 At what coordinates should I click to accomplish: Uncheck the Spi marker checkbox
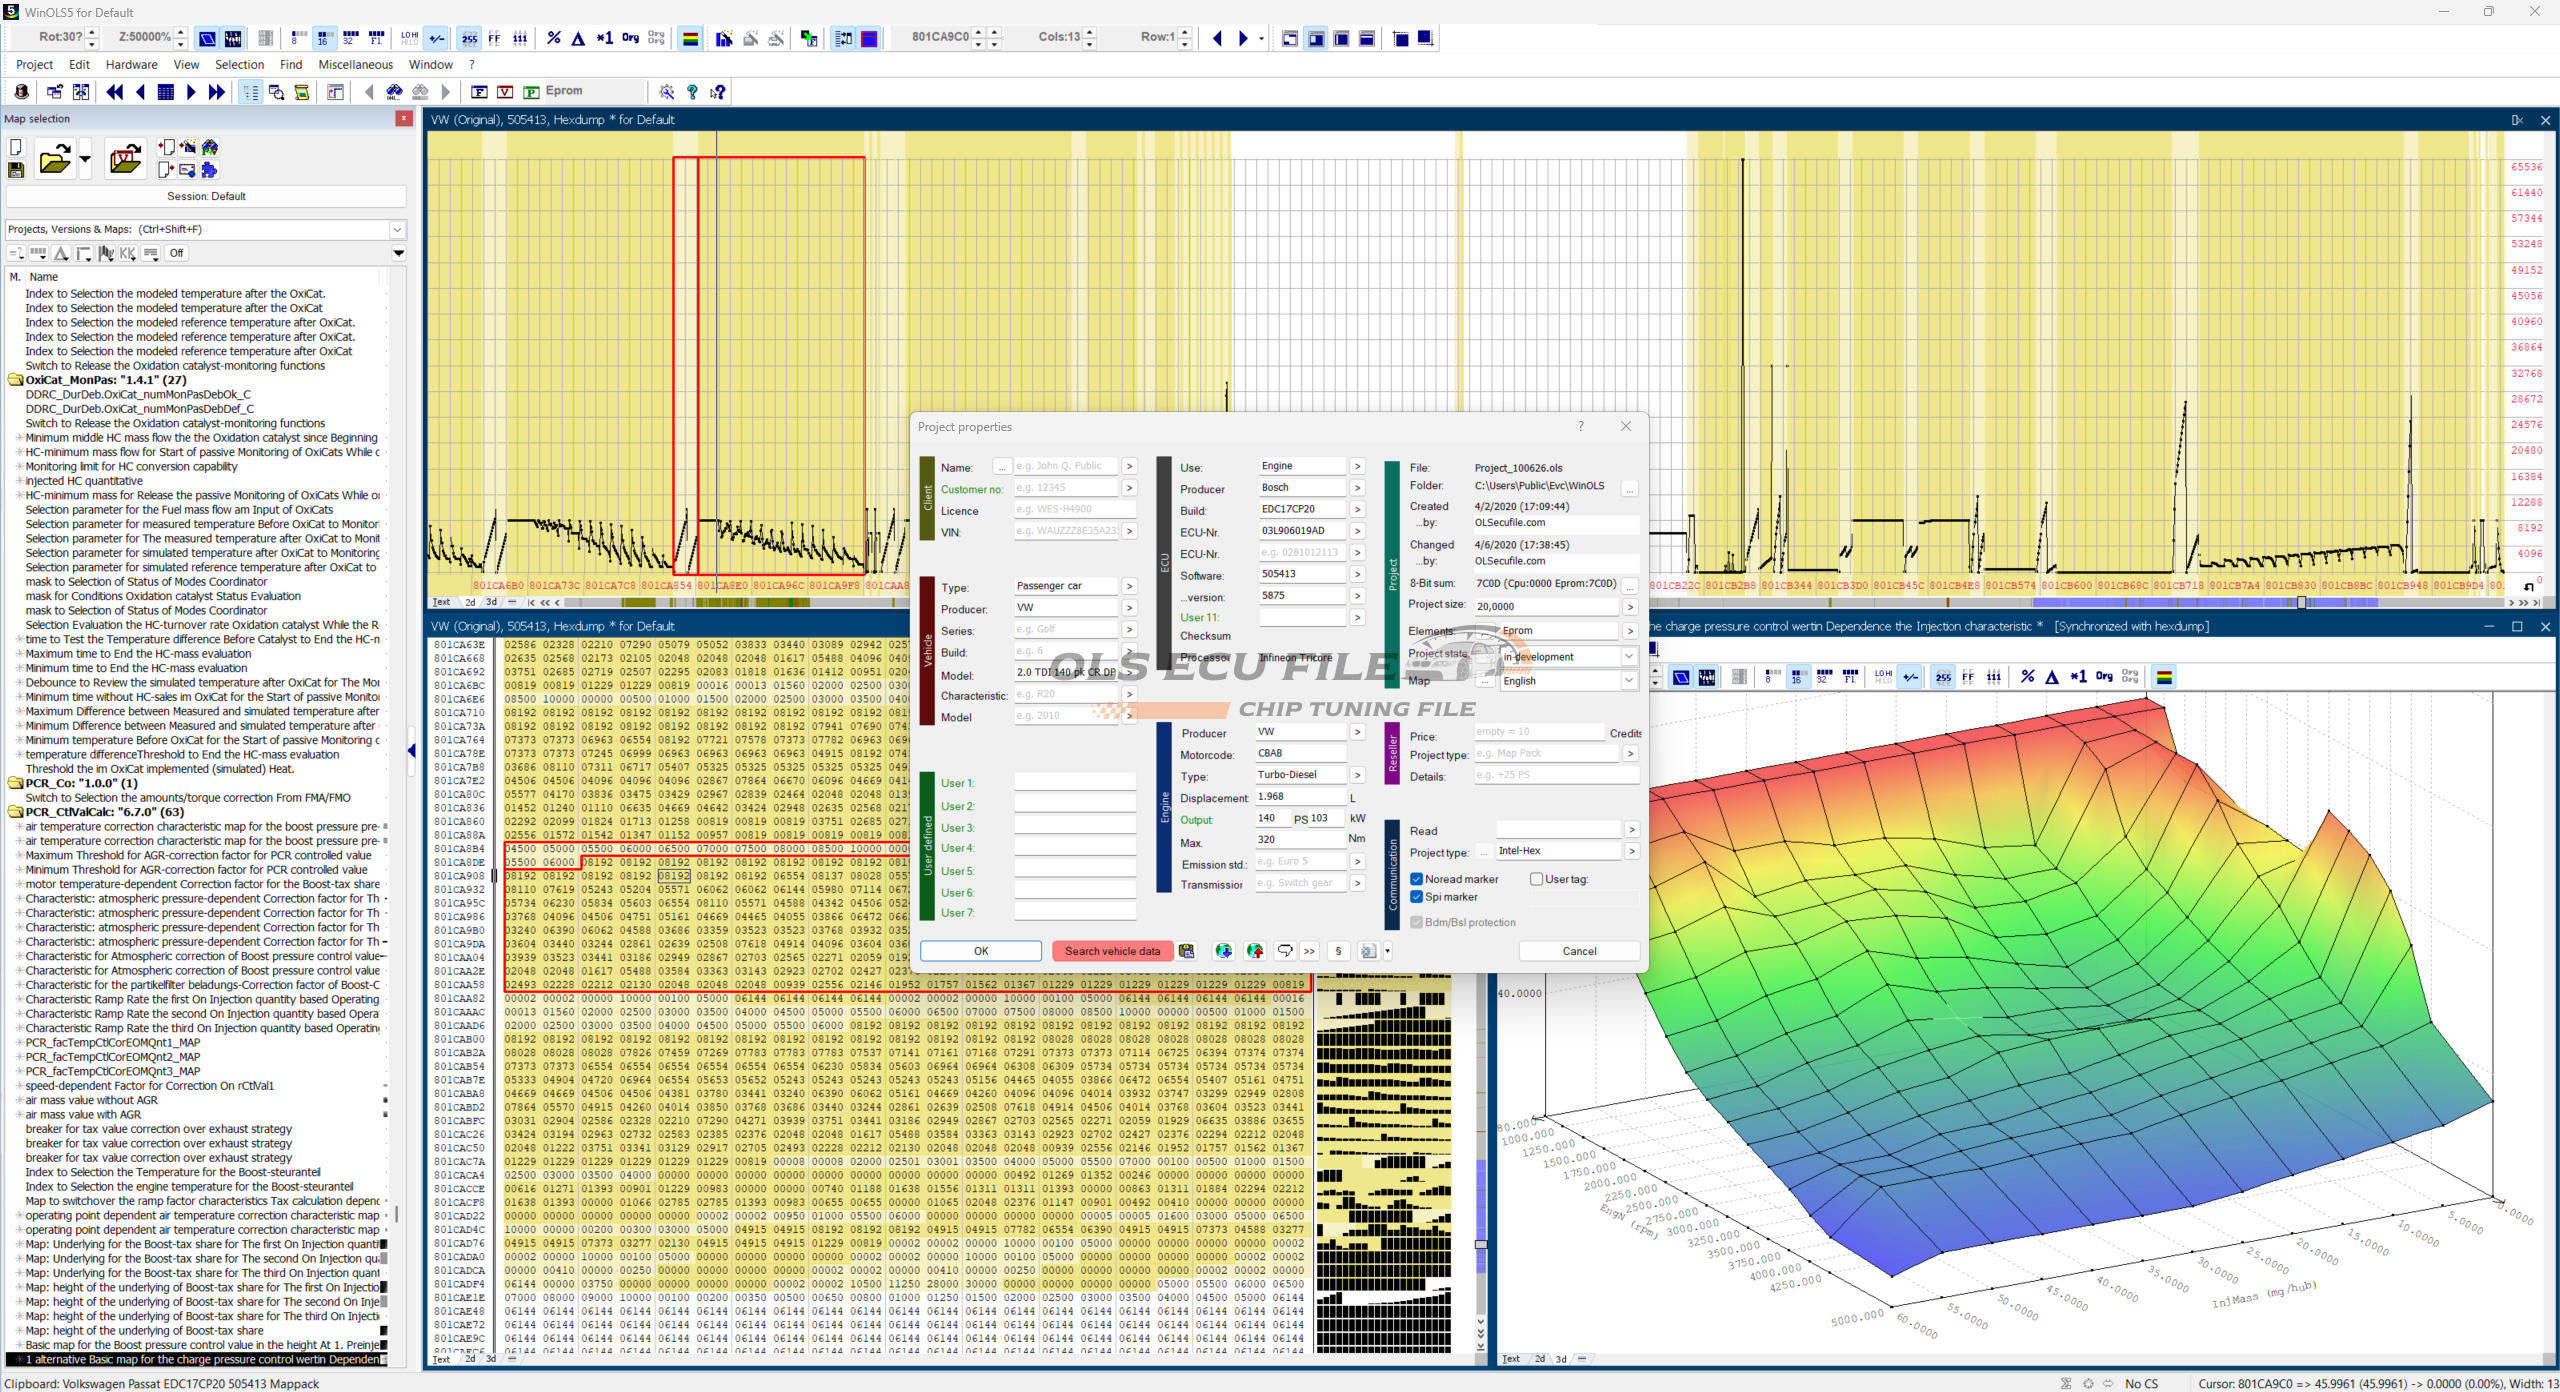pyautogui.click(x=1417, y=897)
